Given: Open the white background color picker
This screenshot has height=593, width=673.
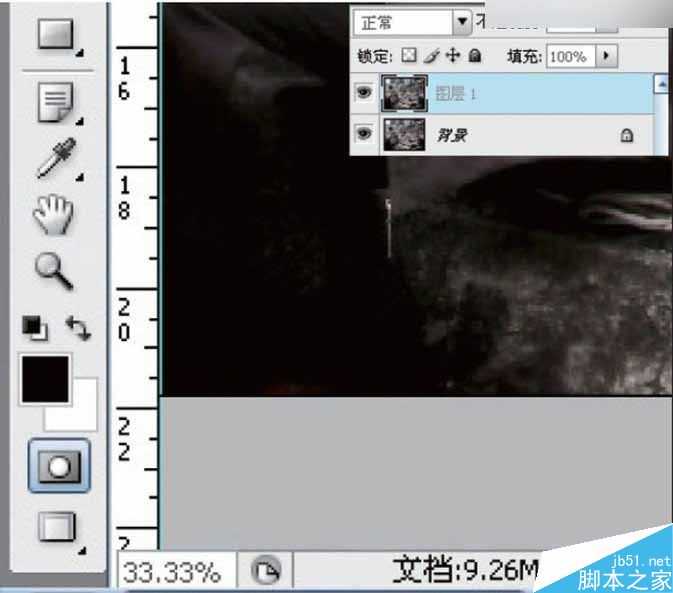Looking at the screenshot, I should tap(84, 415).
